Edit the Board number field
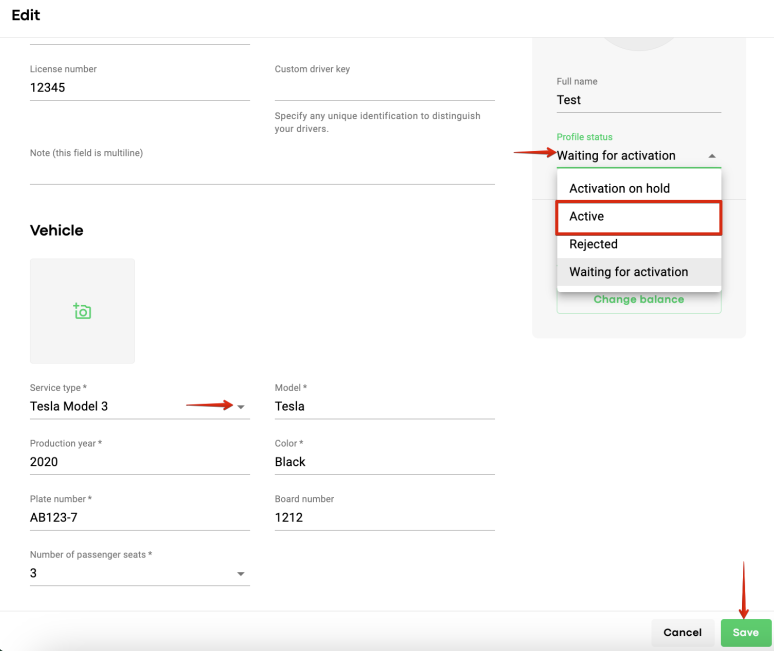Image resolution: width=774 pixels, height=651 pixels. tap(385, 518)
